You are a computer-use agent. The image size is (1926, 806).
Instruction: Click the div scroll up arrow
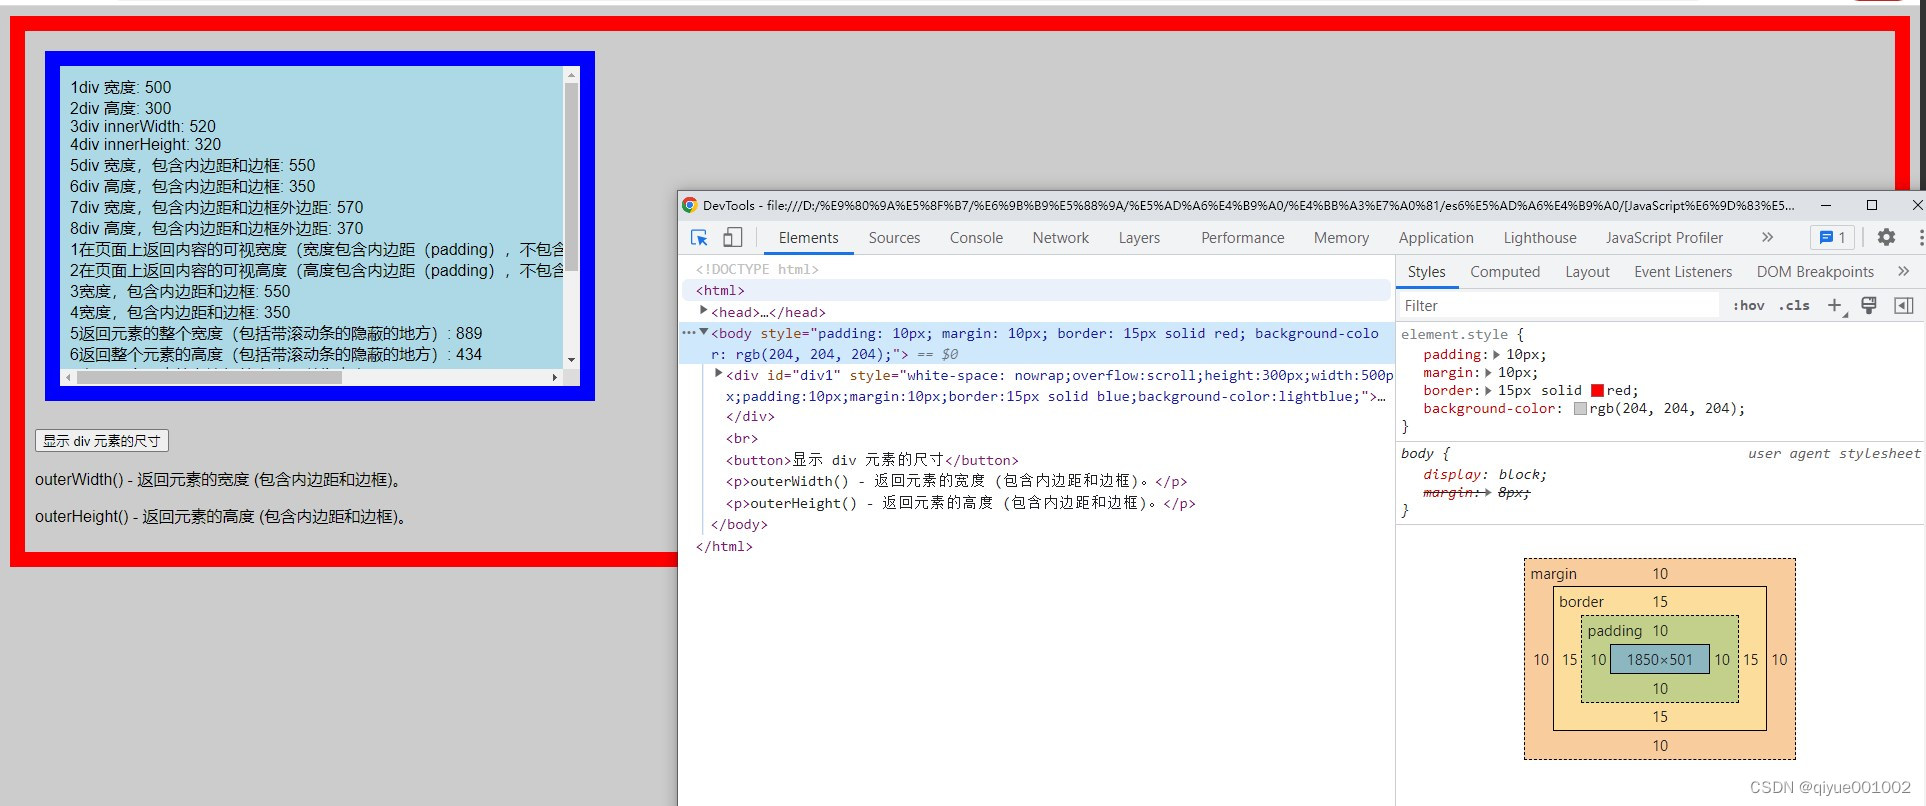(x=571, y=74)
